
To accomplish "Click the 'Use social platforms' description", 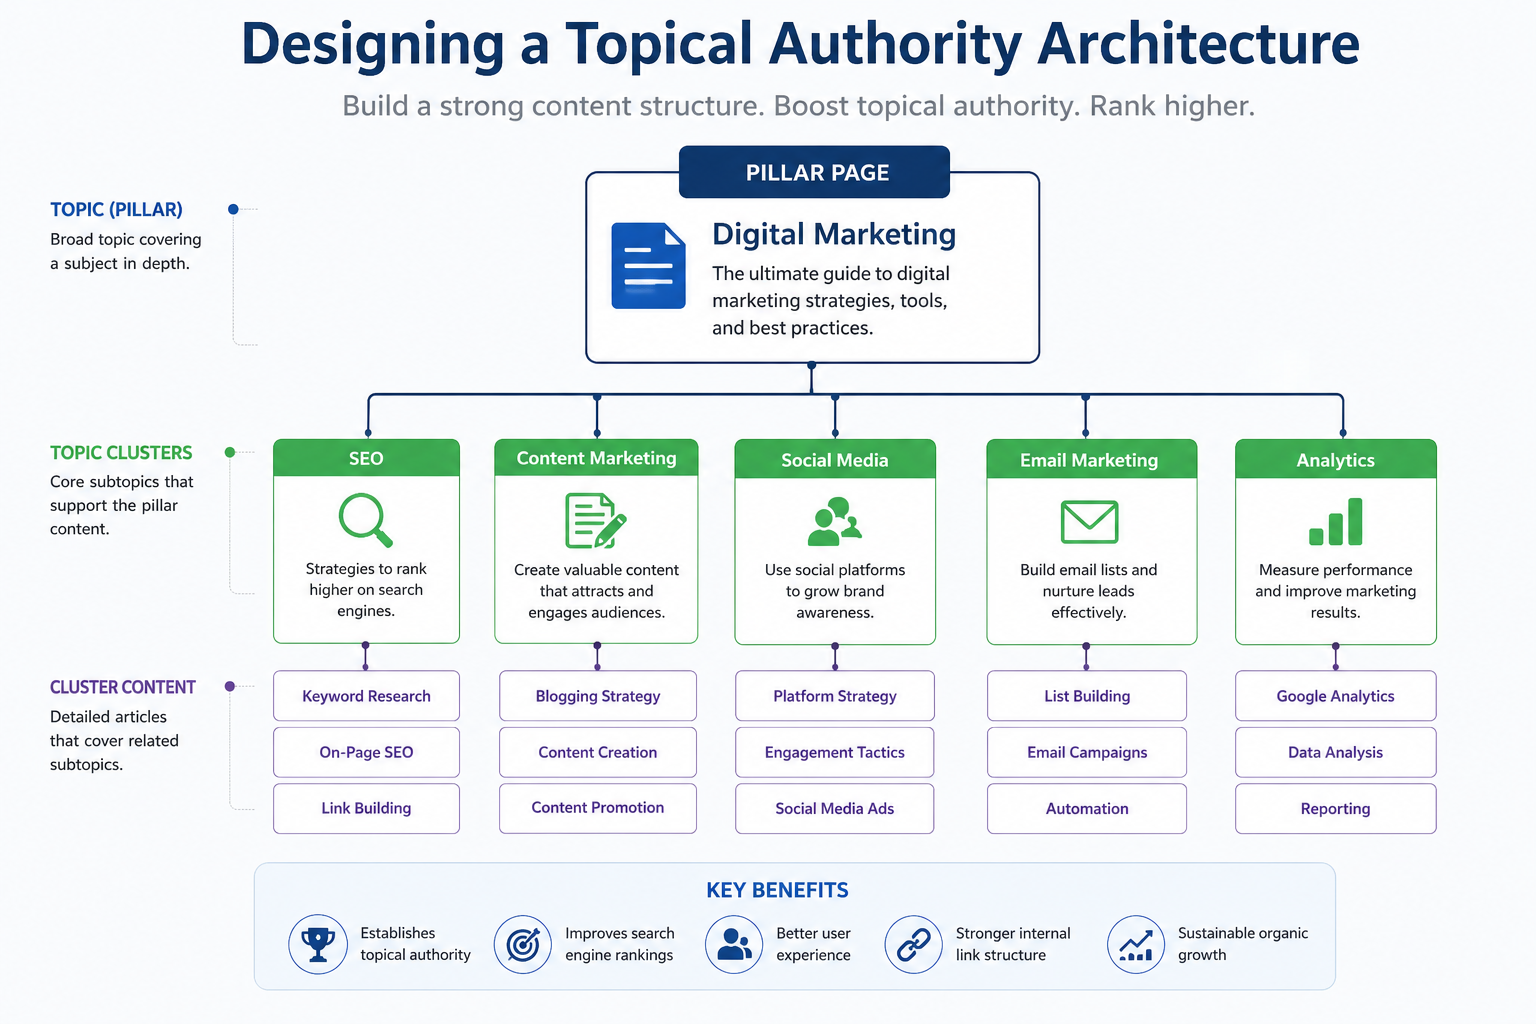I will click(835, 591).
